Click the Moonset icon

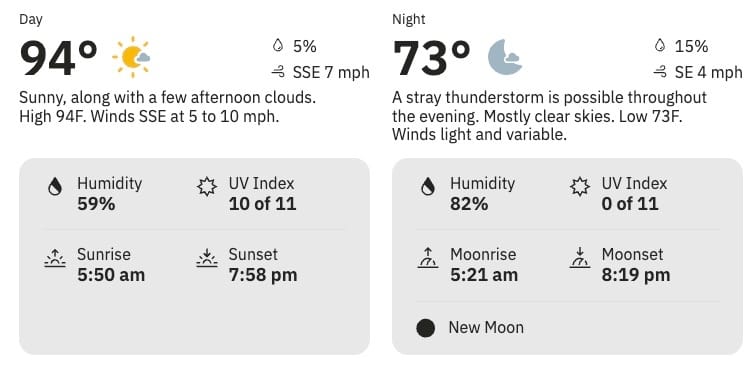pos(580,258)
